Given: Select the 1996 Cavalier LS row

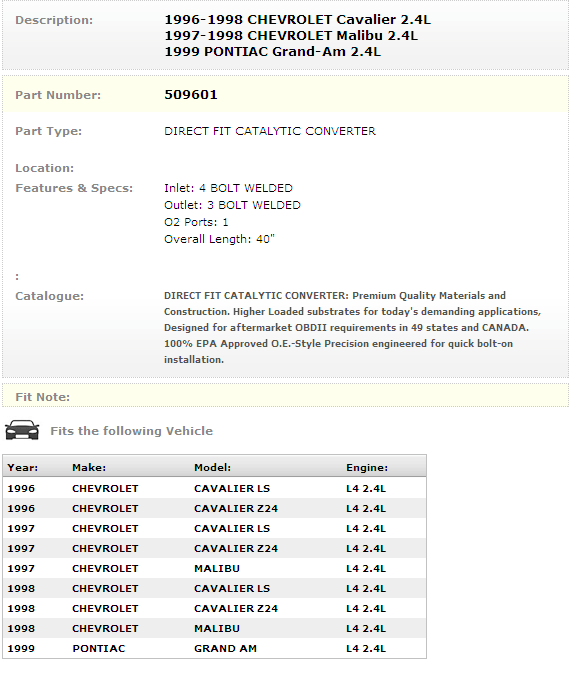Looking at the screenshot, I should (214, 488).
